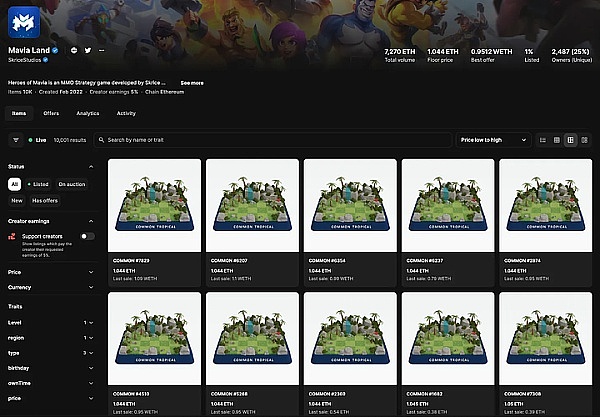Select the highlighted grid view icon

click(570, 141)
